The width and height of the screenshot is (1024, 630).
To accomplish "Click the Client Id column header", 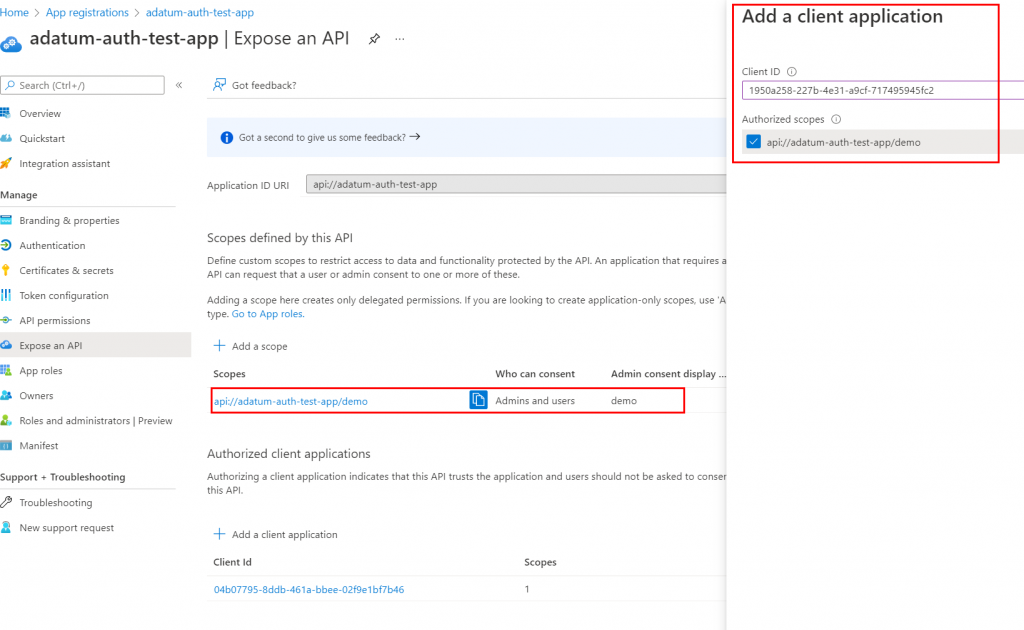I will click(232, 562).
